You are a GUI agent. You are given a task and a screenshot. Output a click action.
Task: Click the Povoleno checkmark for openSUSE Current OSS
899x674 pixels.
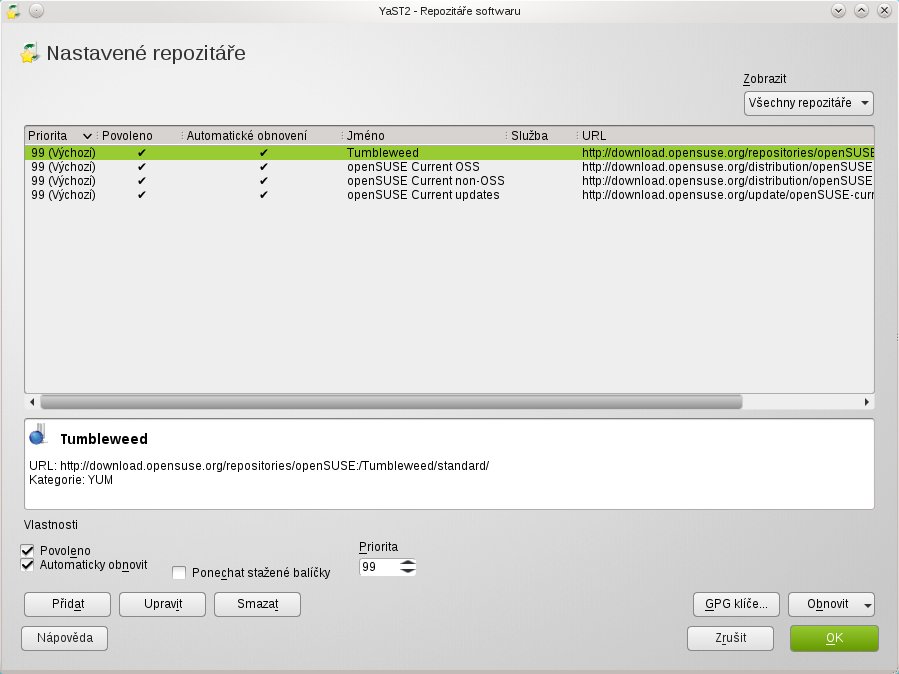point(142,167)
